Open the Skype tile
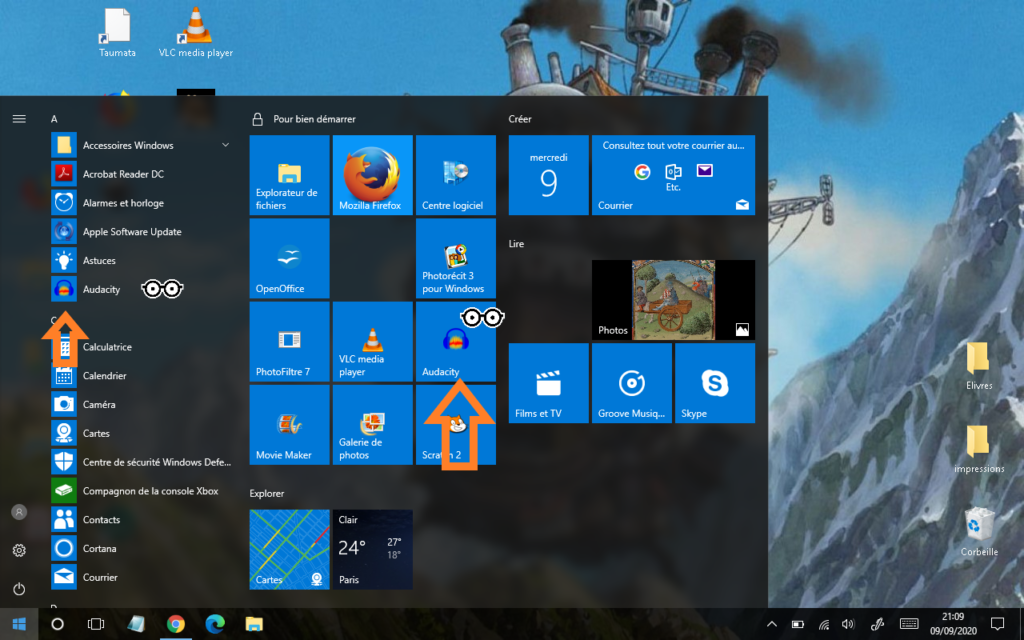Image resolution: width=1024 pixels, height=640 pixels. (x=715, y=383)
